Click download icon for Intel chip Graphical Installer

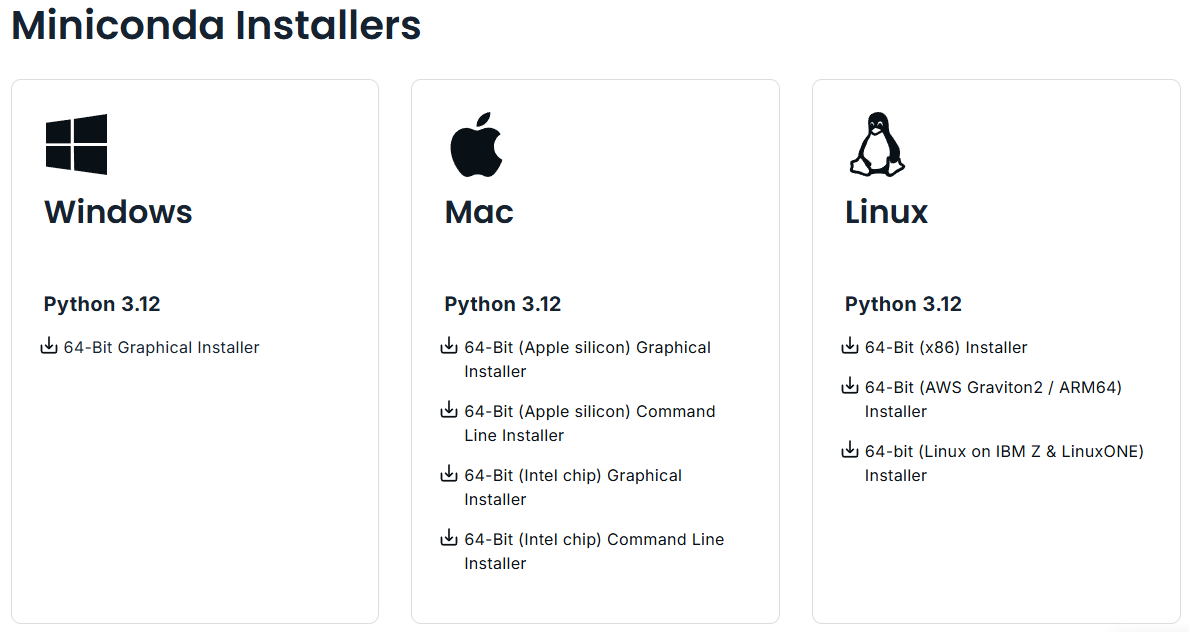[449, 475]
